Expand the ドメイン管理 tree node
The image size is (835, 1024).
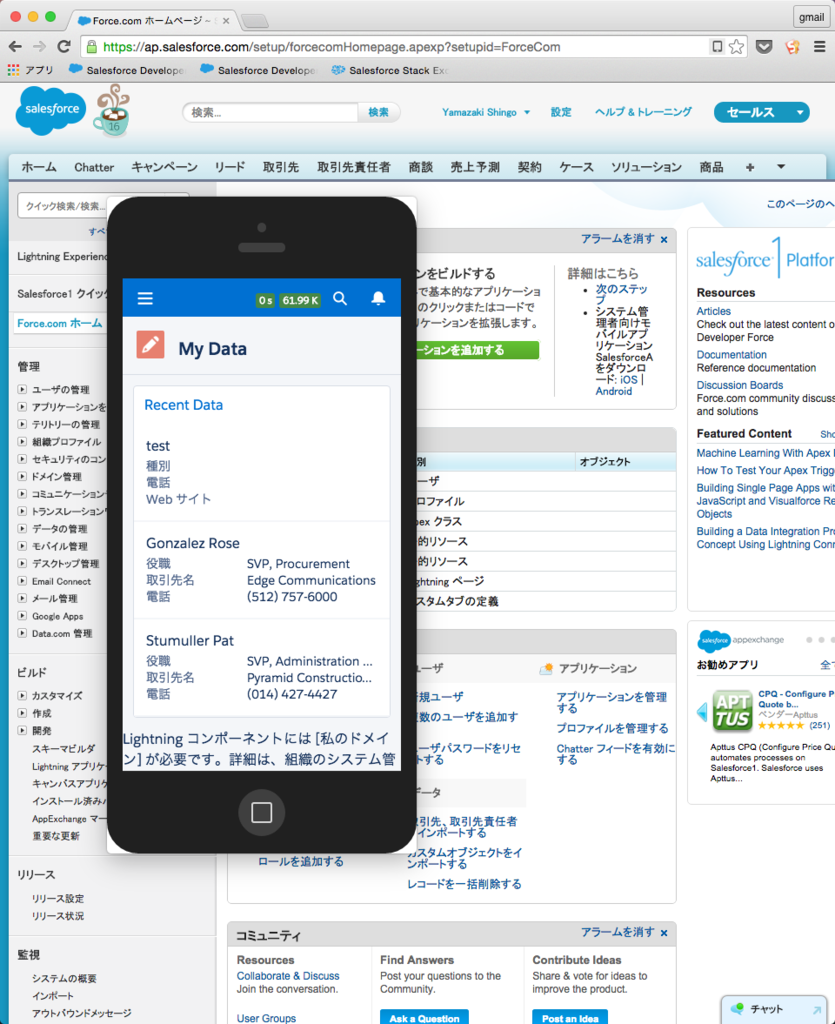(x=22, y=476)
